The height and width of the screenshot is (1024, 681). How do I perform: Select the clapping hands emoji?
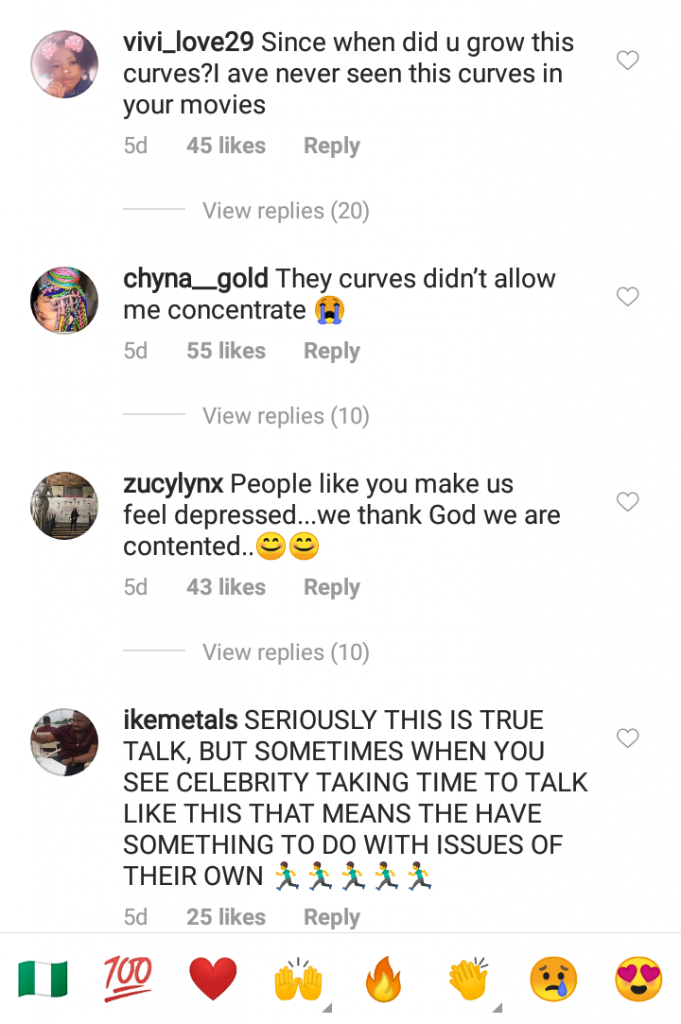[468, 979]
